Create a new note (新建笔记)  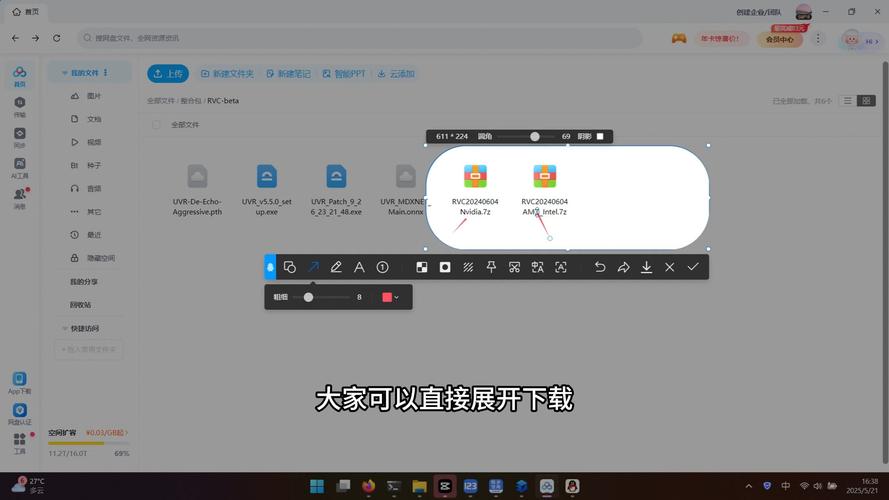tap(288, 74)
